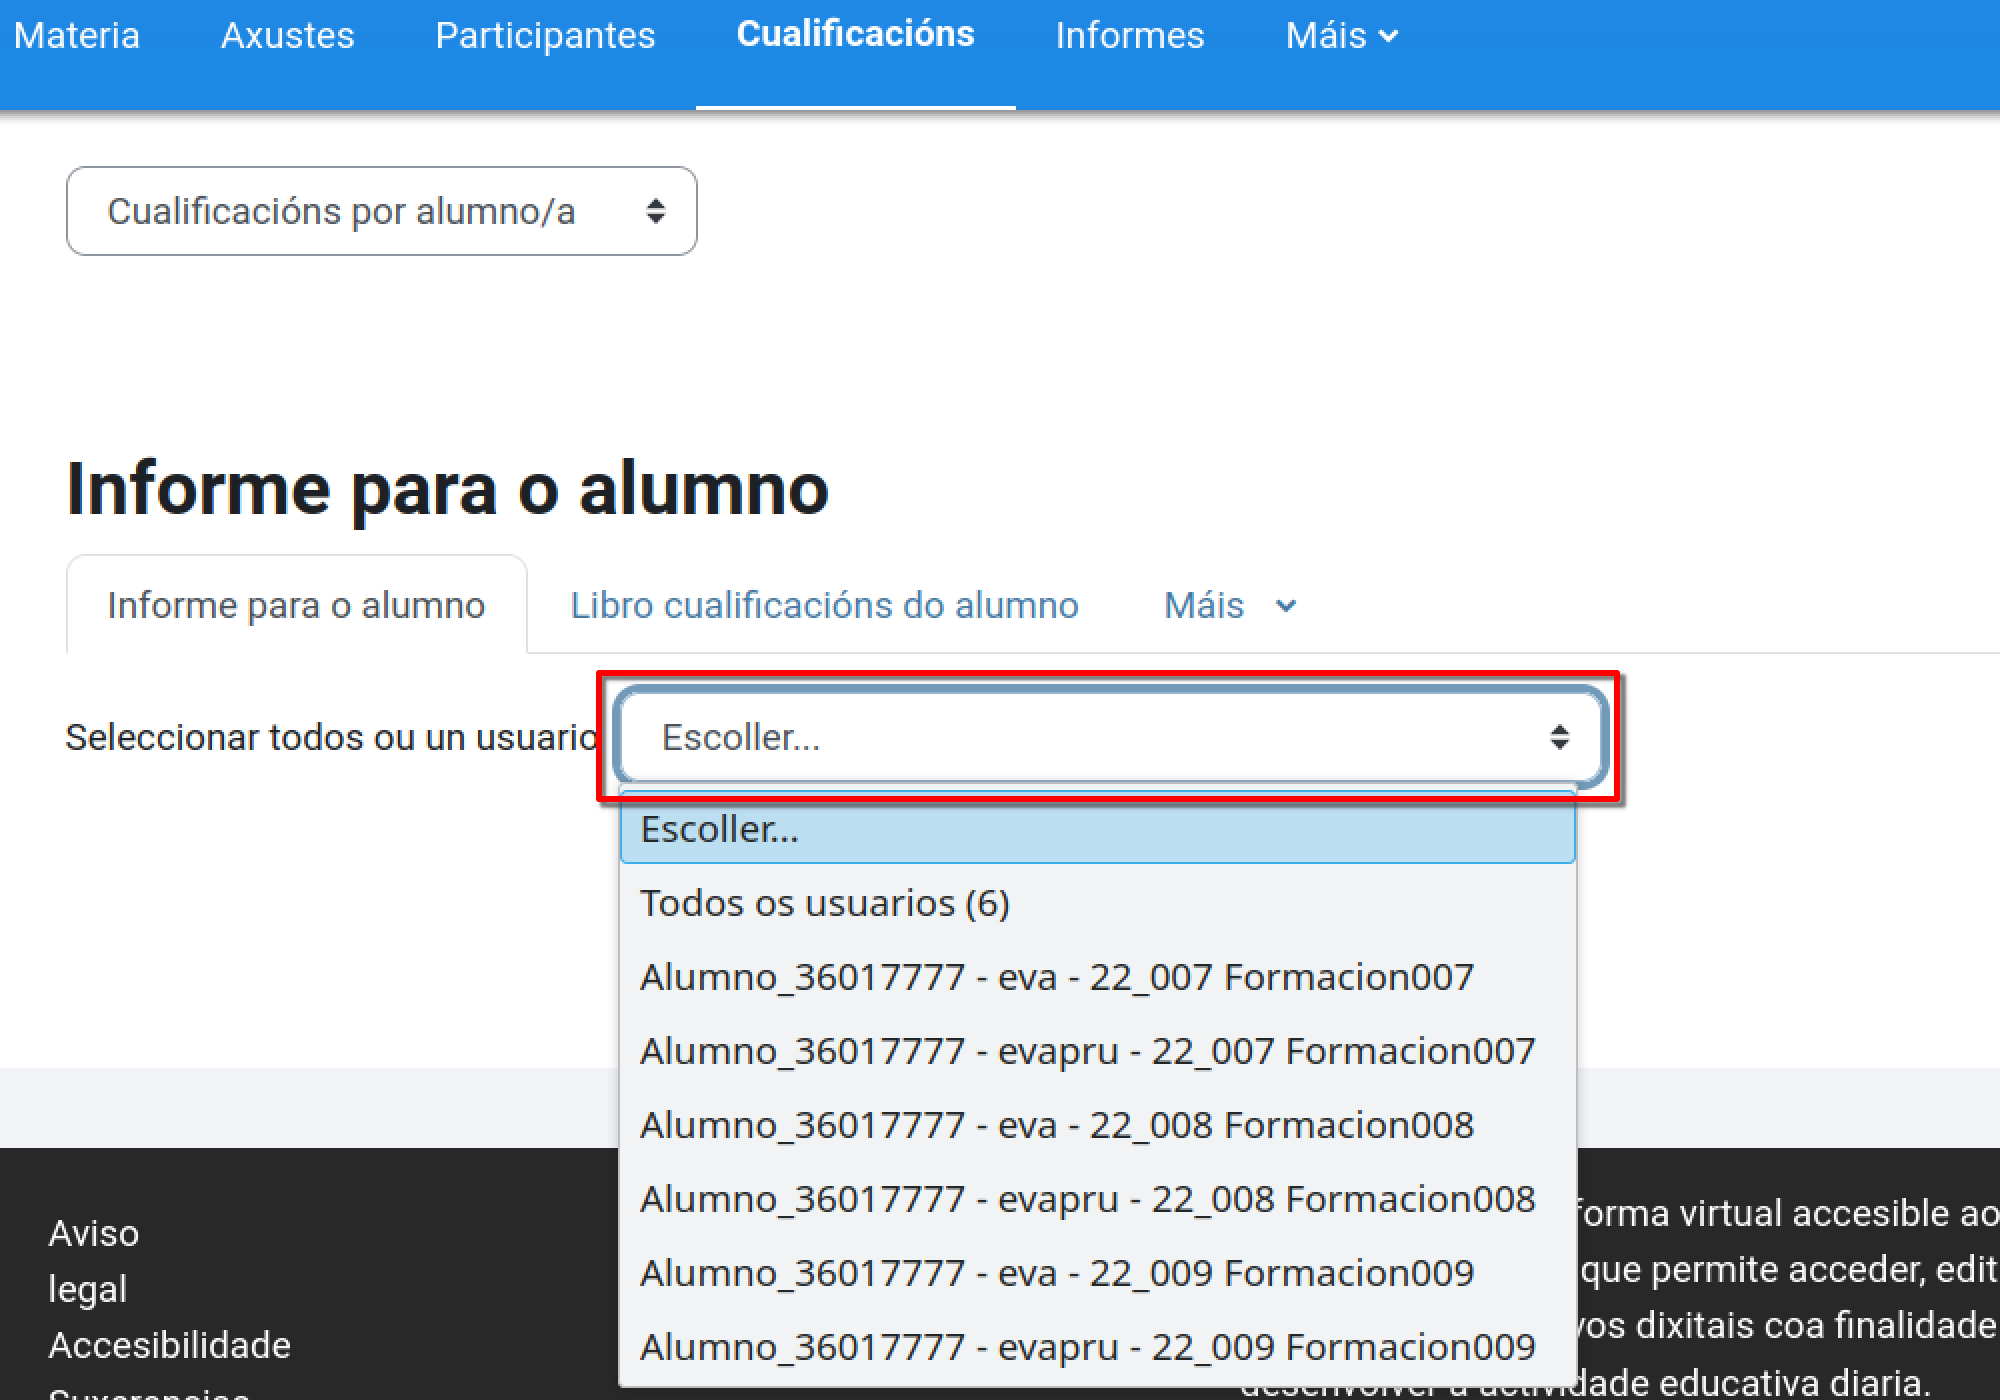Click the Accesibilidade footer link

coord(170,1344)
